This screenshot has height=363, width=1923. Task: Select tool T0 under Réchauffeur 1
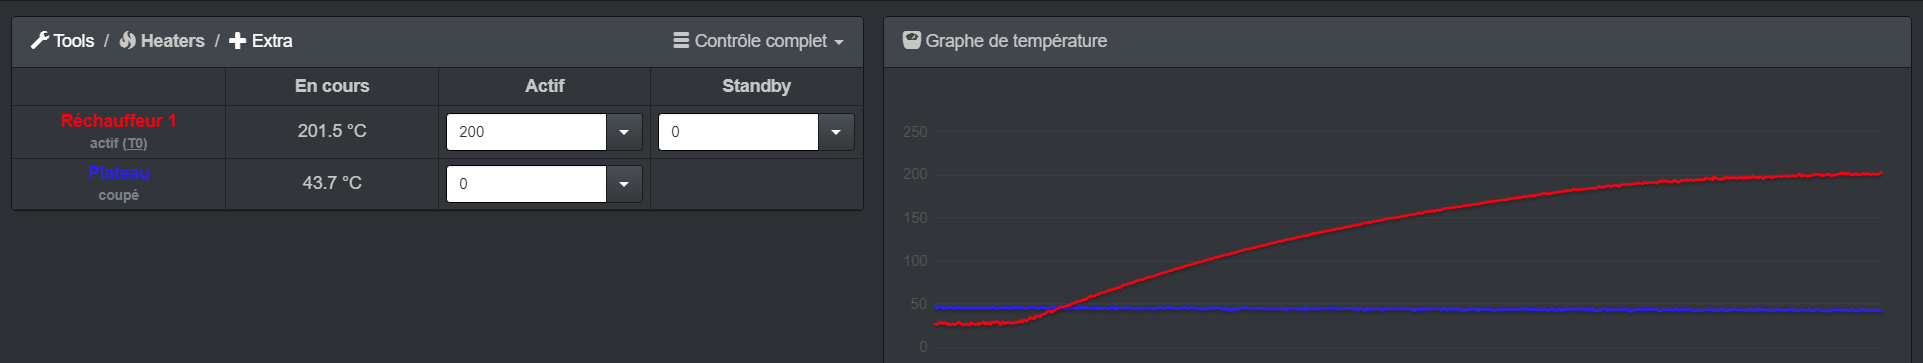(x=136, y=144)
